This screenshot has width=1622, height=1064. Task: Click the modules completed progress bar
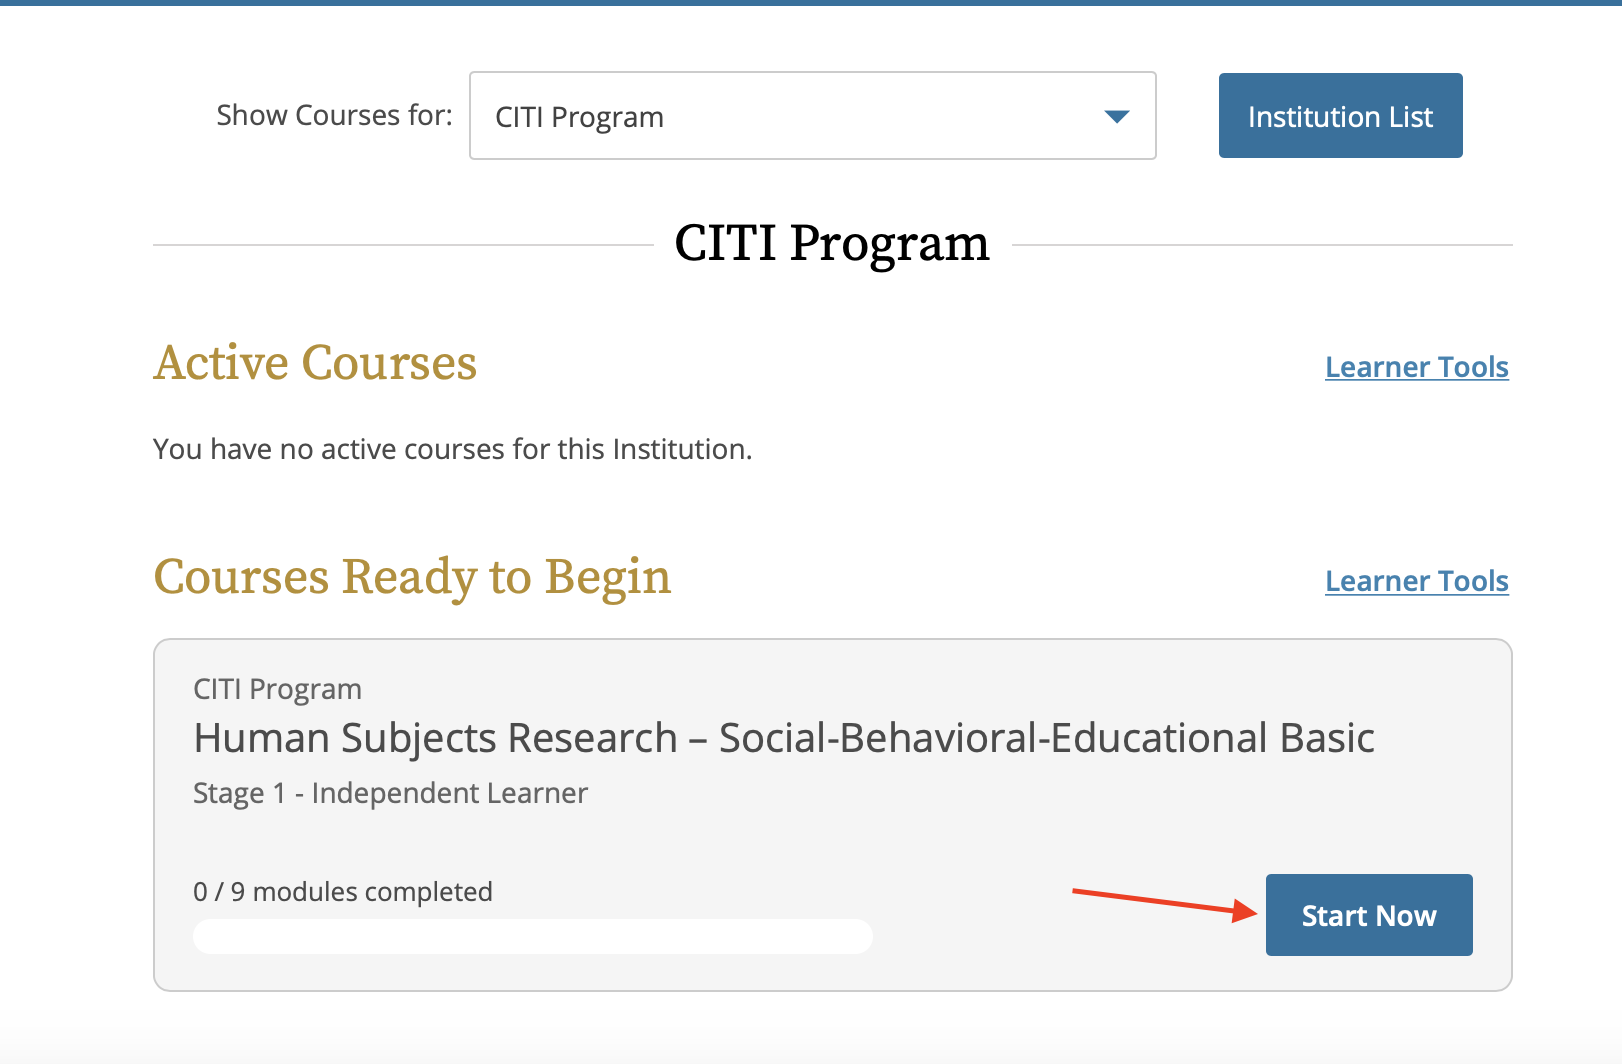coord(532,936)
